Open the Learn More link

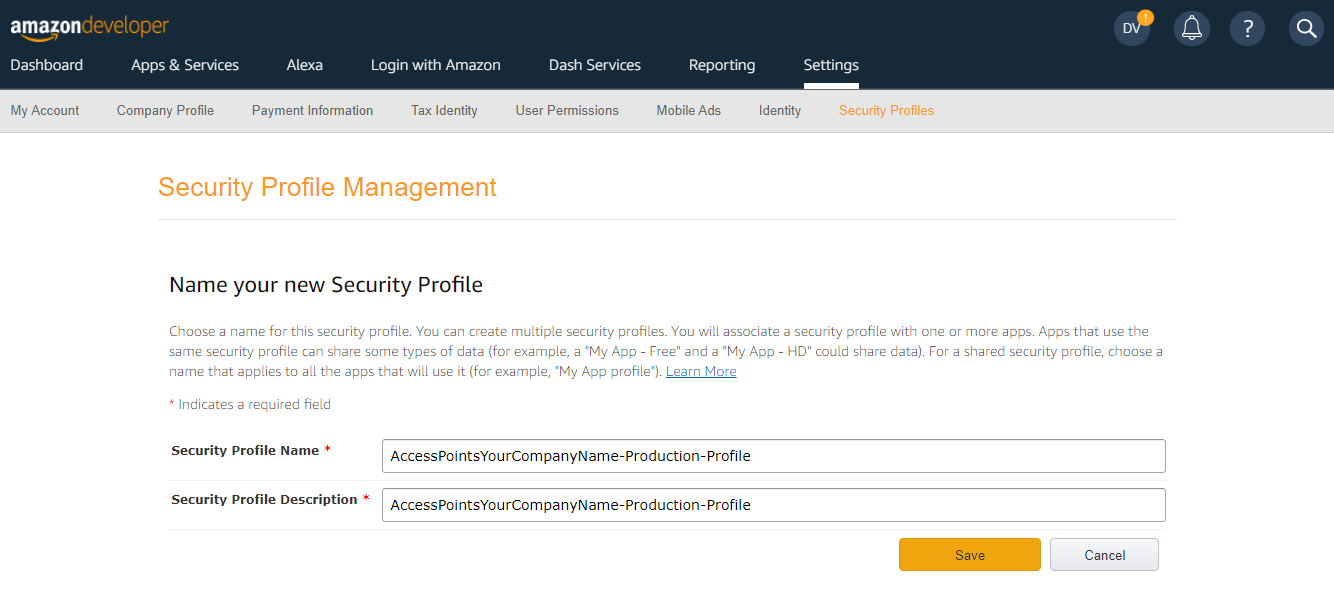click(700, 371)
